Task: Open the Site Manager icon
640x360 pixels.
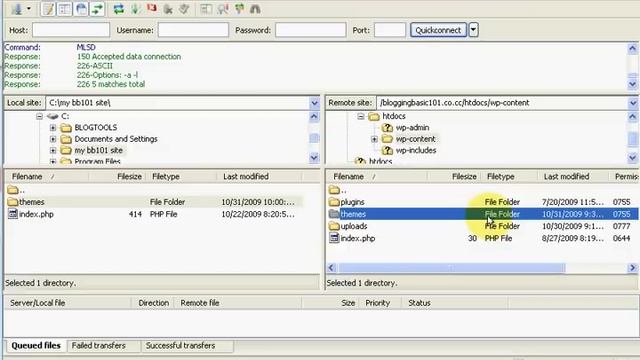Action: (x=16, y=9)
